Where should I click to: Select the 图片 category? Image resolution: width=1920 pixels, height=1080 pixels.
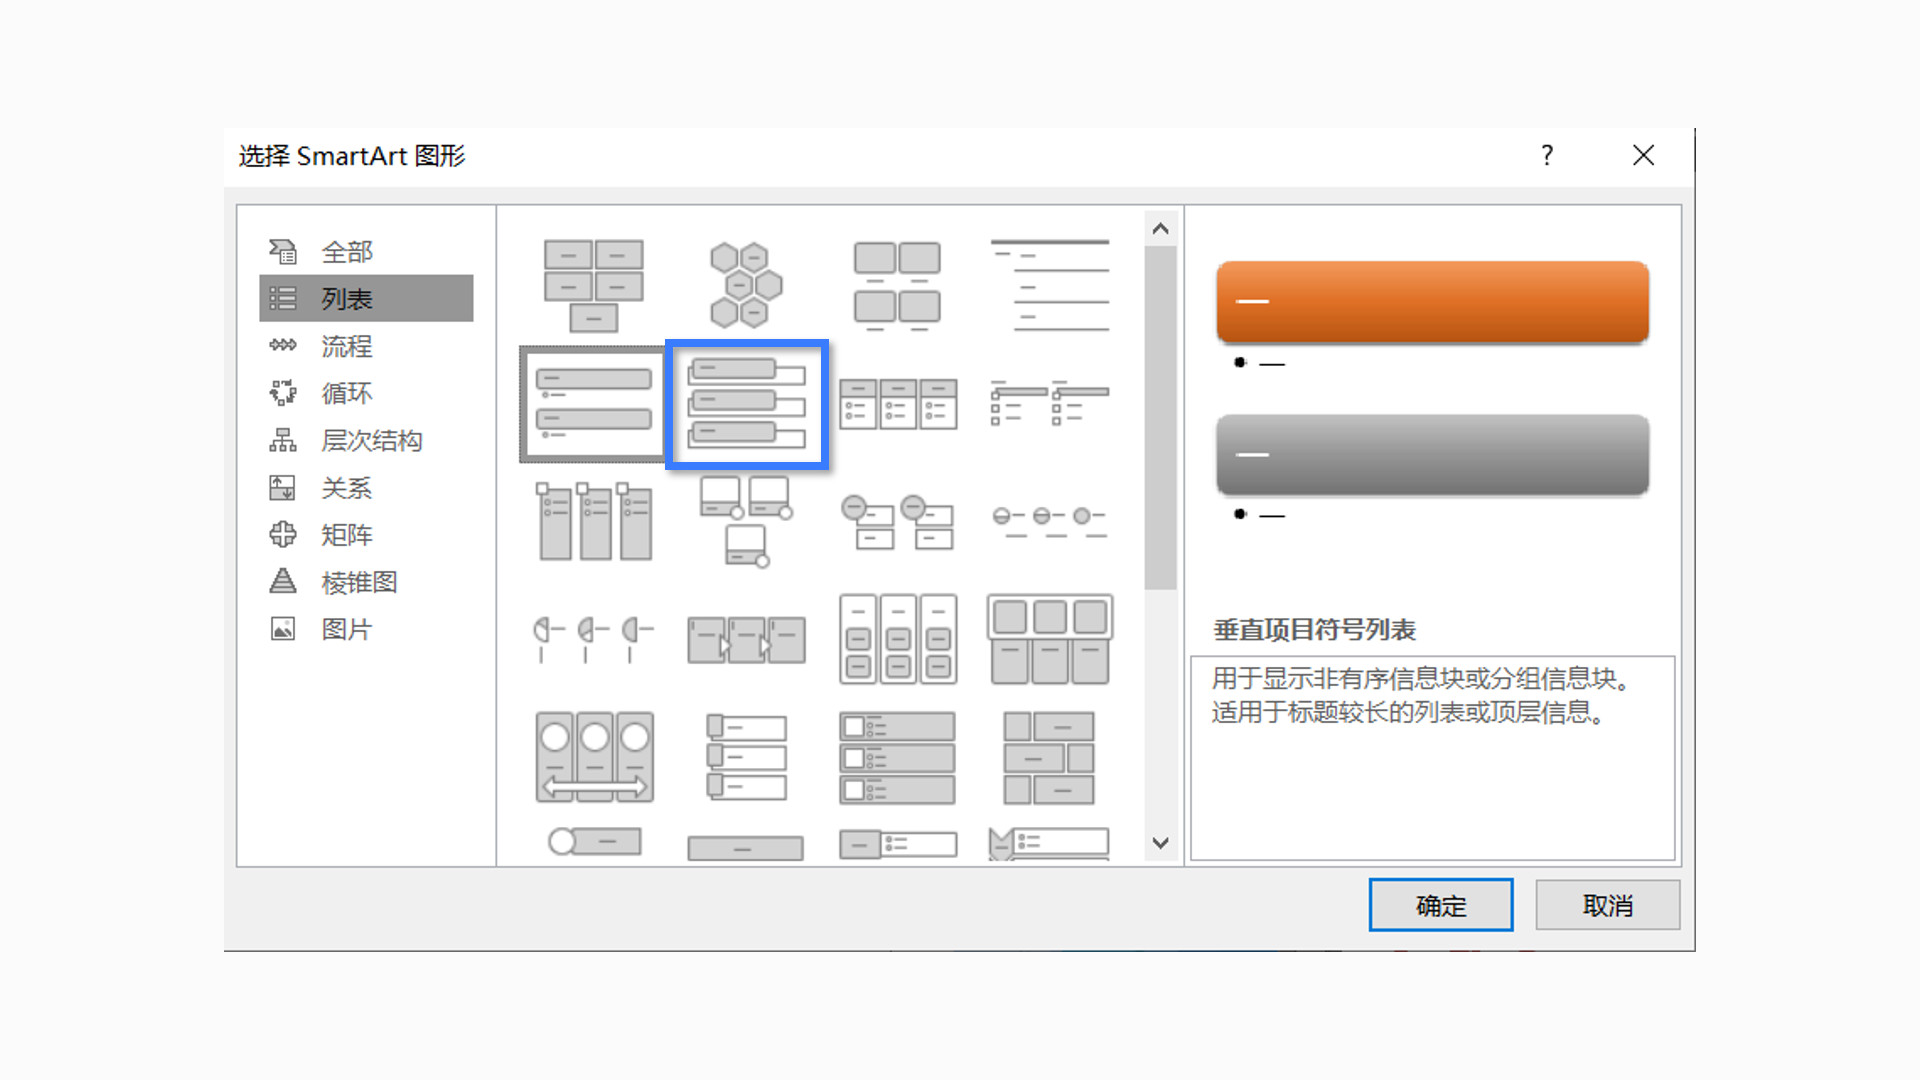coord(346,629)
